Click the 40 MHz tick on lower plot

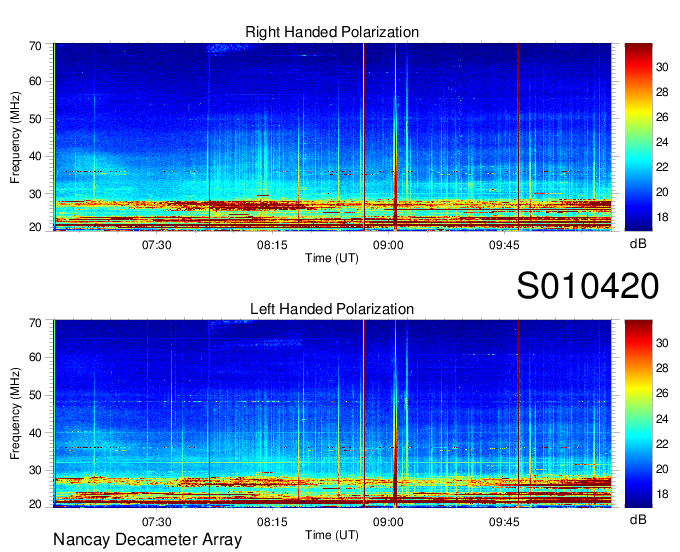pyautogui.click(x=36, y=433)
